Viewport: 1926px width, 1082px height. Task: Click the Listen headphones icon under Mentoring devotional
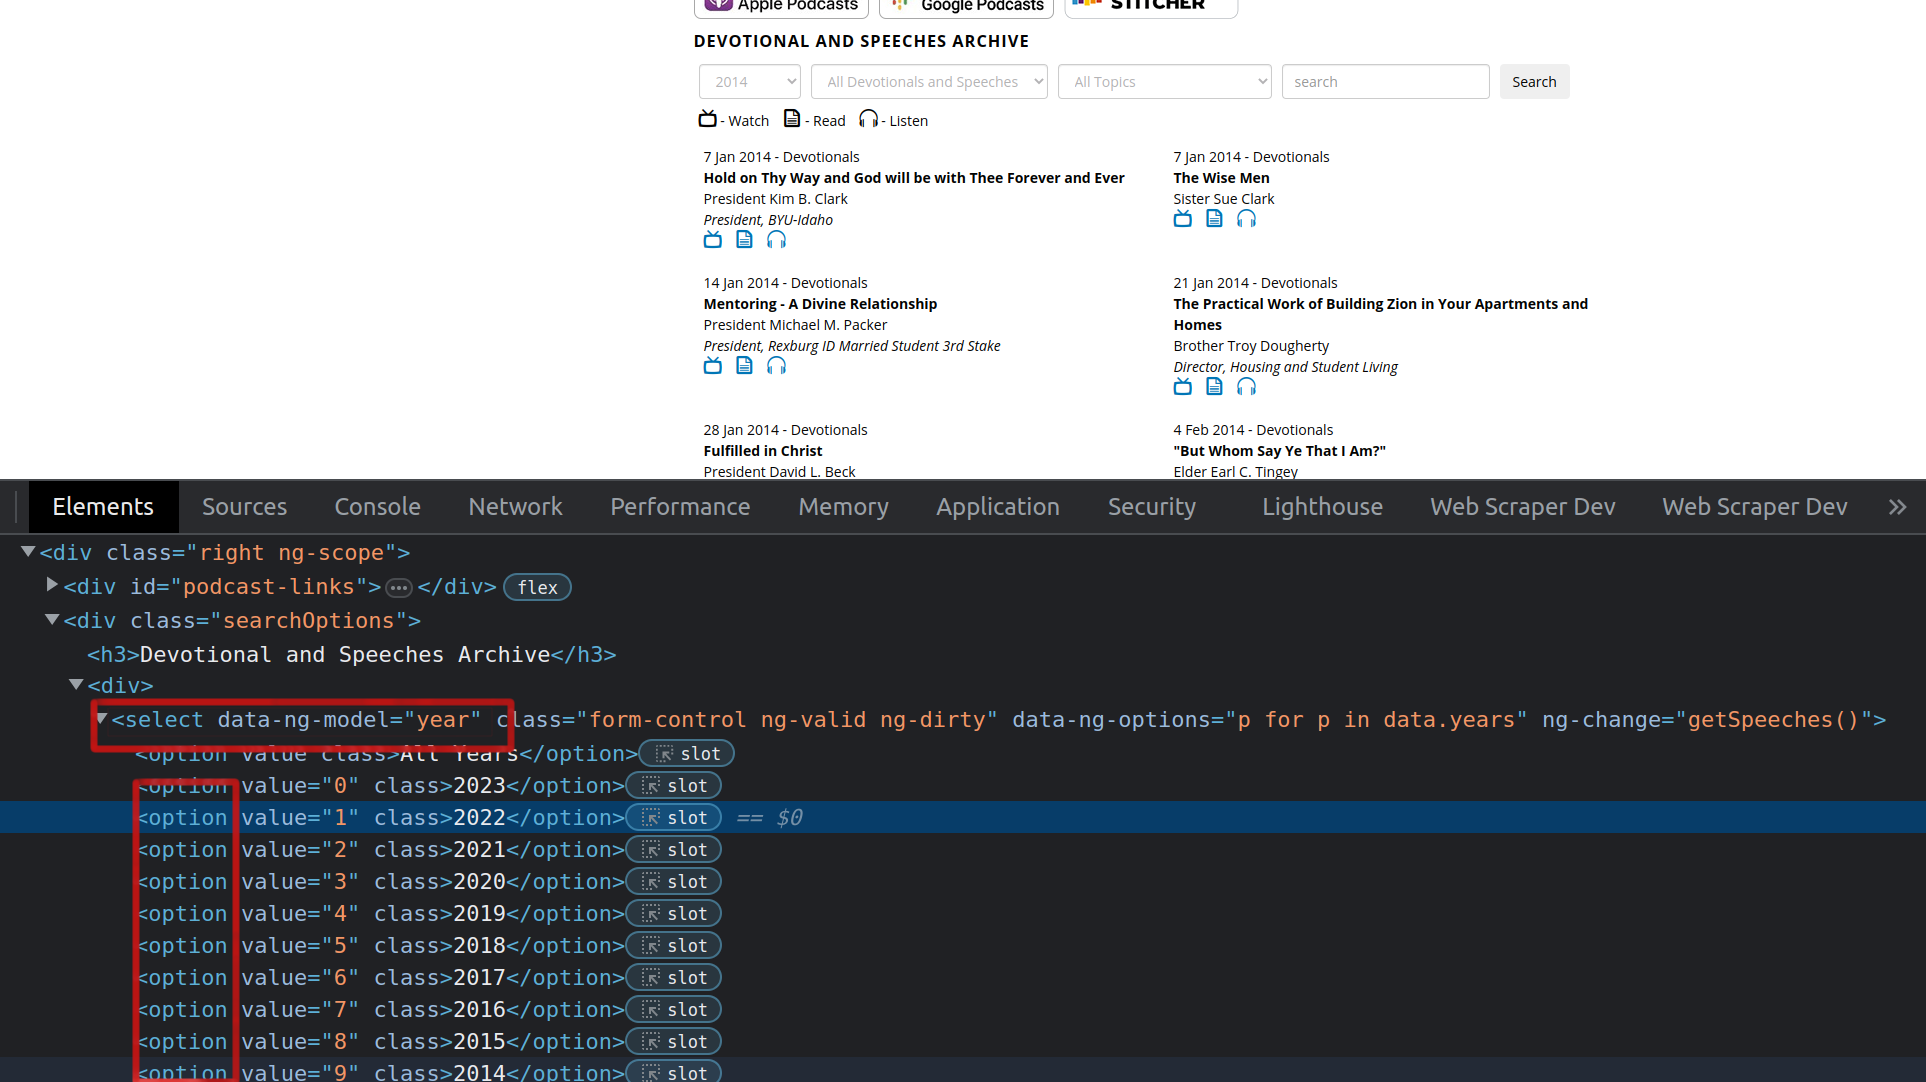(x=776, y=365)
